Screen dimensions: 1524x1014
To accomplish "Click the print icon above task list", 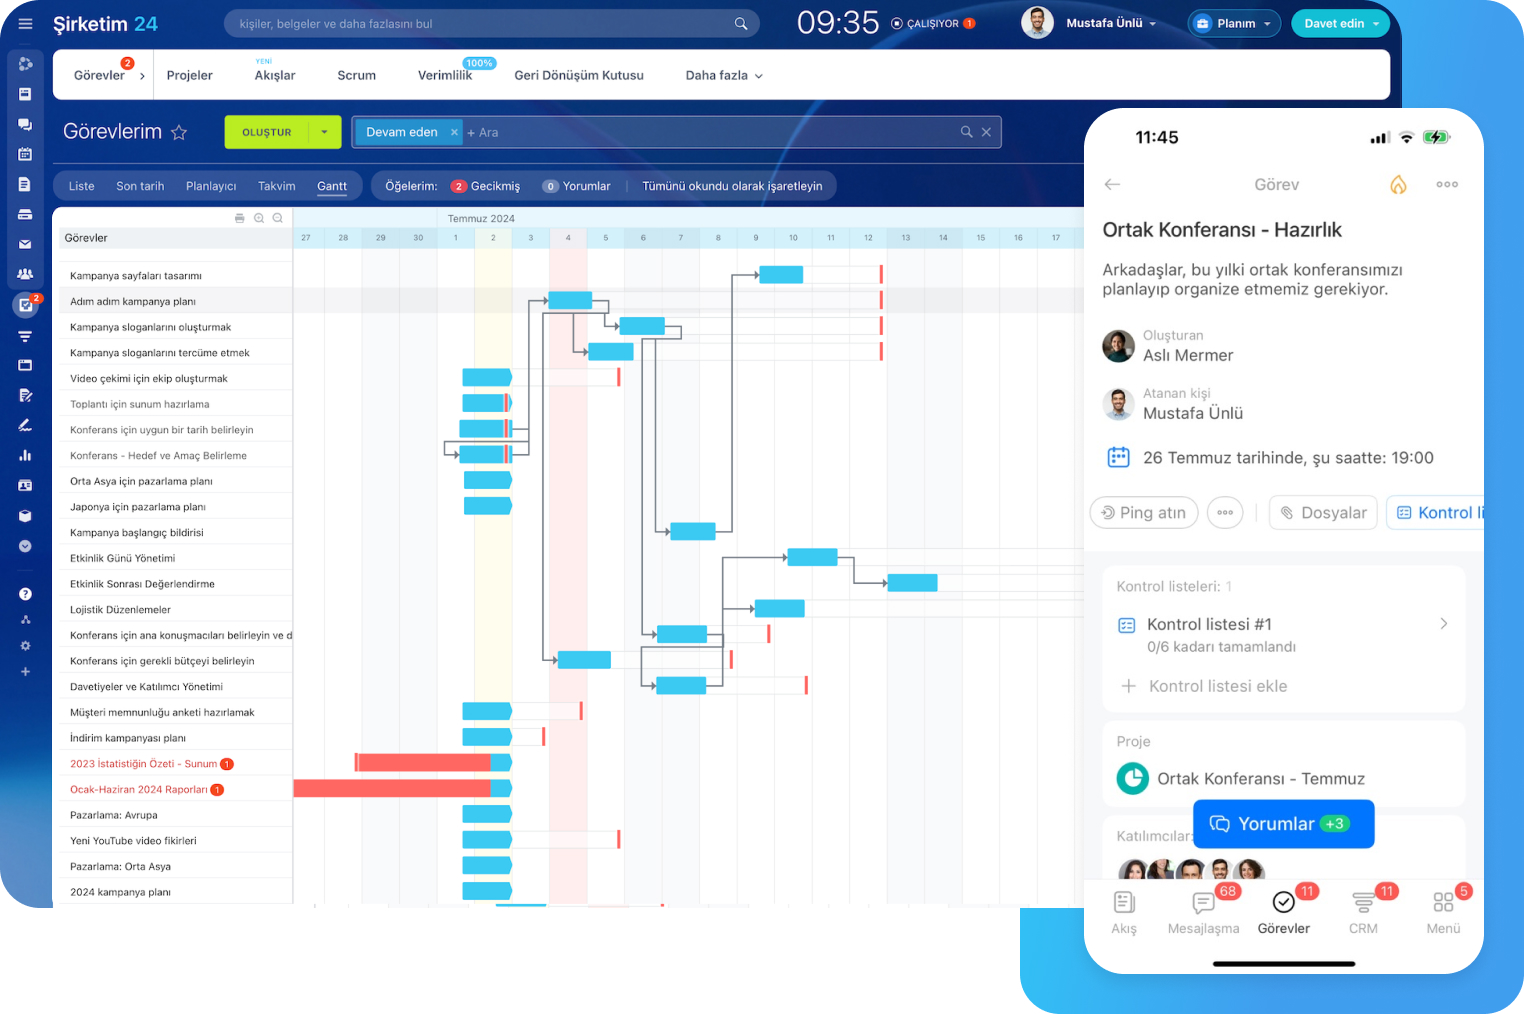I will pyautogui.click(x=239, y=218).
